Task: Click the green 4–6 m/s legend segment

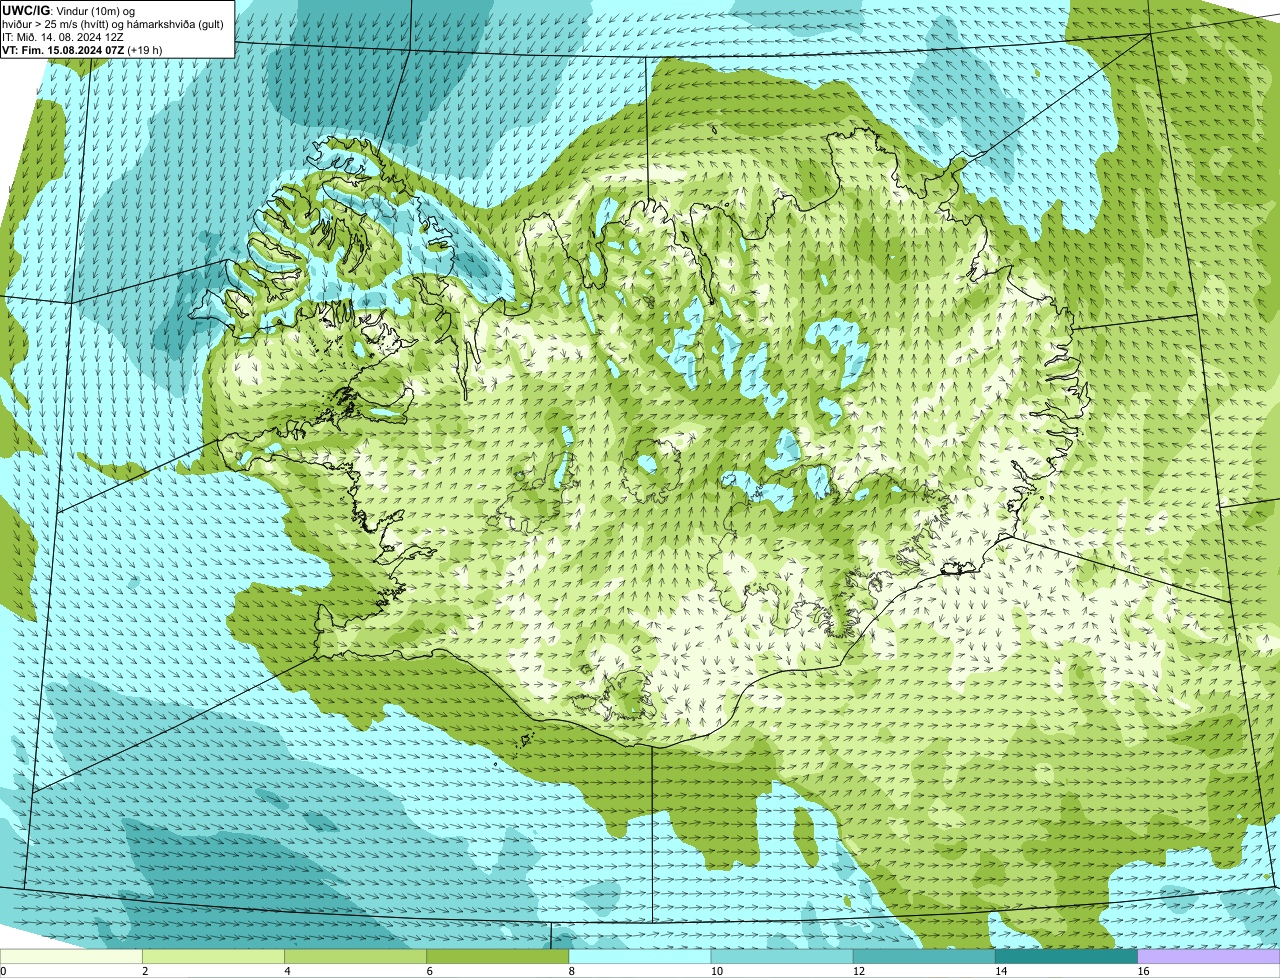Action: (x=355, y=956)
